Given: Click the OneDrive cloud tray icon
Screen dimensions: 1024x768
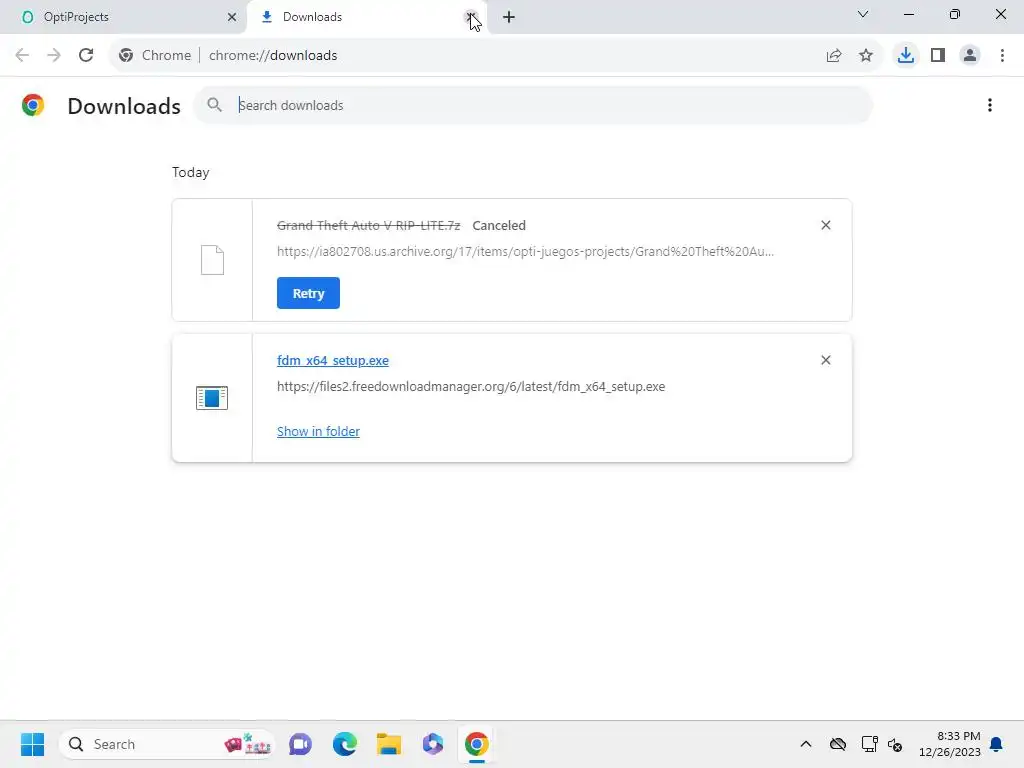Looking at the screenshot, I should 838,744.
